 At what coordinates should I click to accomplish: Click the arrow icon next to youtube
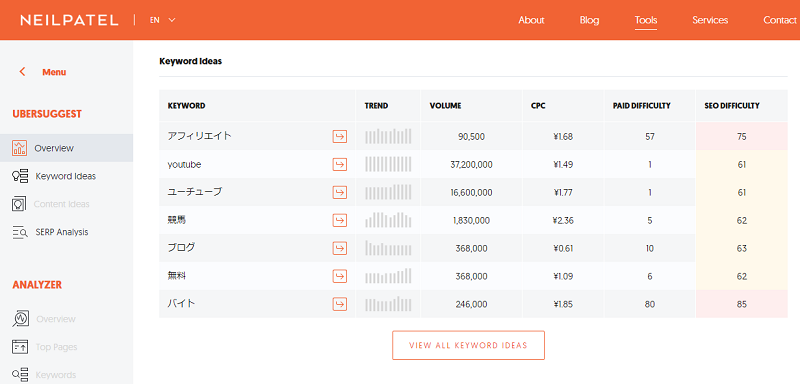pos(340,165)
